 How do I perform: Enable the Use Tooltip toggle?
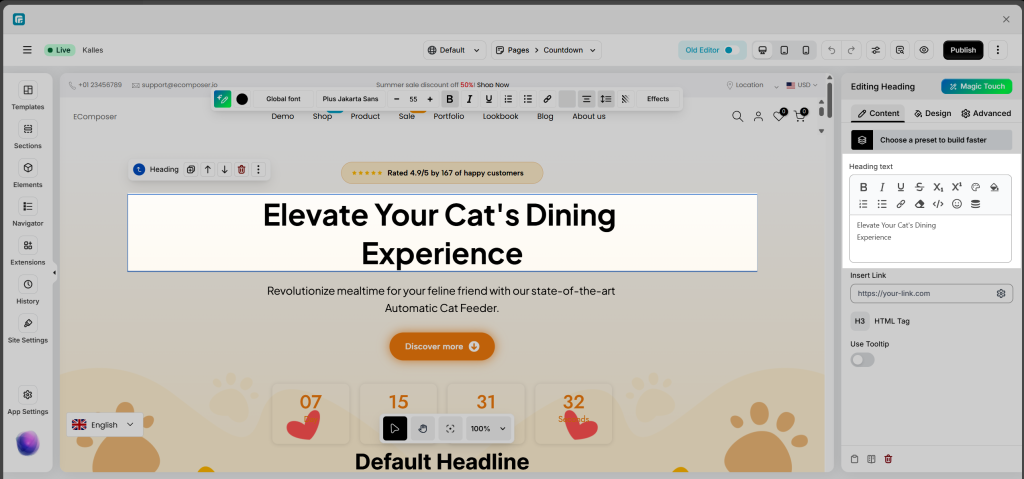[x=862, y=359]
